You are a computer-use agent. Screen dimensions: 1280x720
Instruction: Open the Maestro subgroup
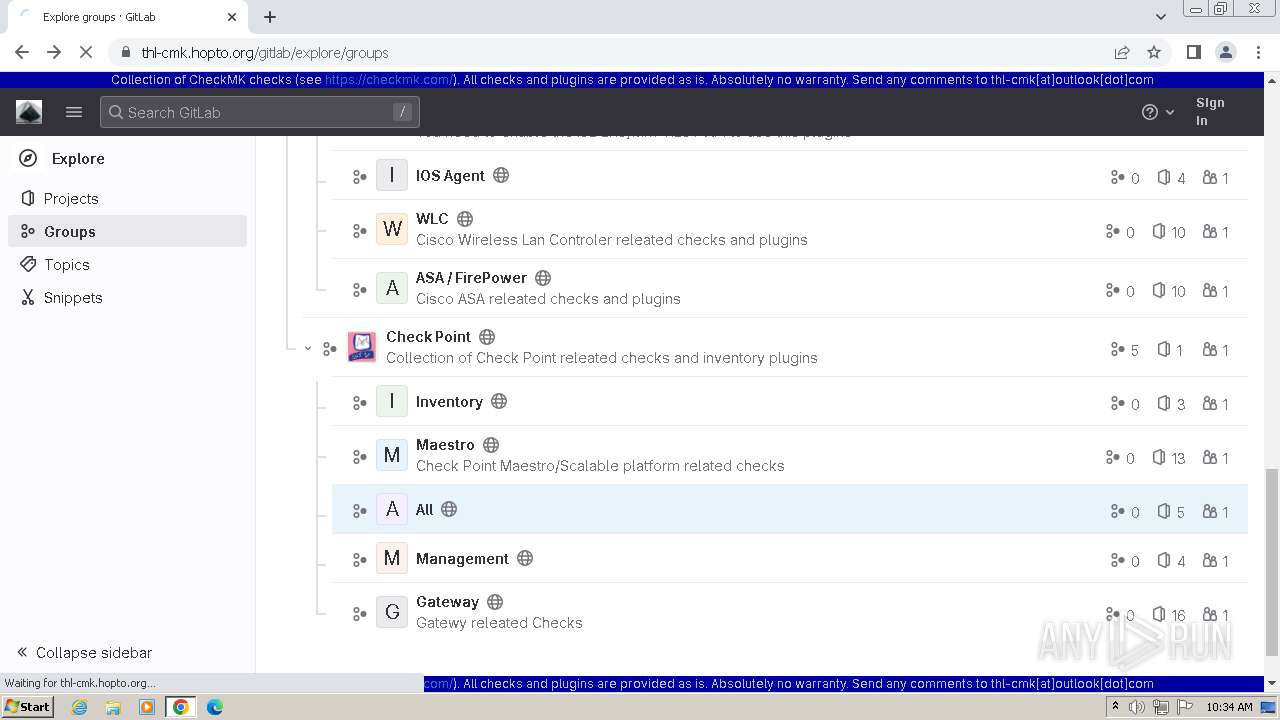[x=445, y=444]
